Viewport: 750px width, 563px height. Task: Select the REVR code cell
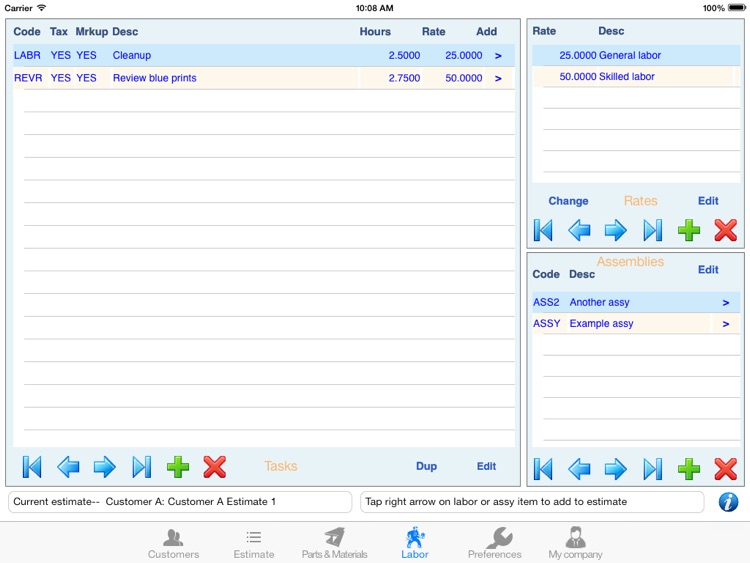(28, 78)
